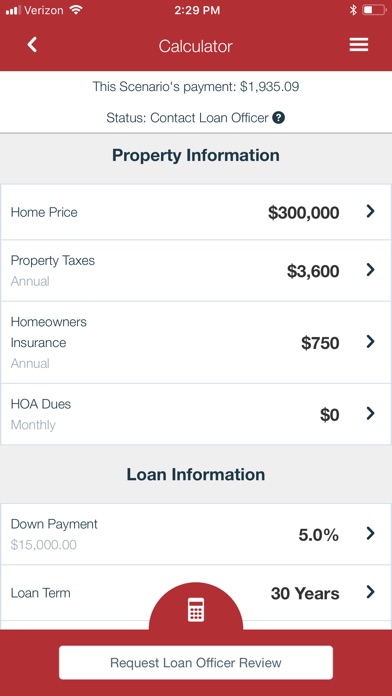Screen dimensions: 392x696
Task: Expand the Home Price chevron
Action: (370, 212)
